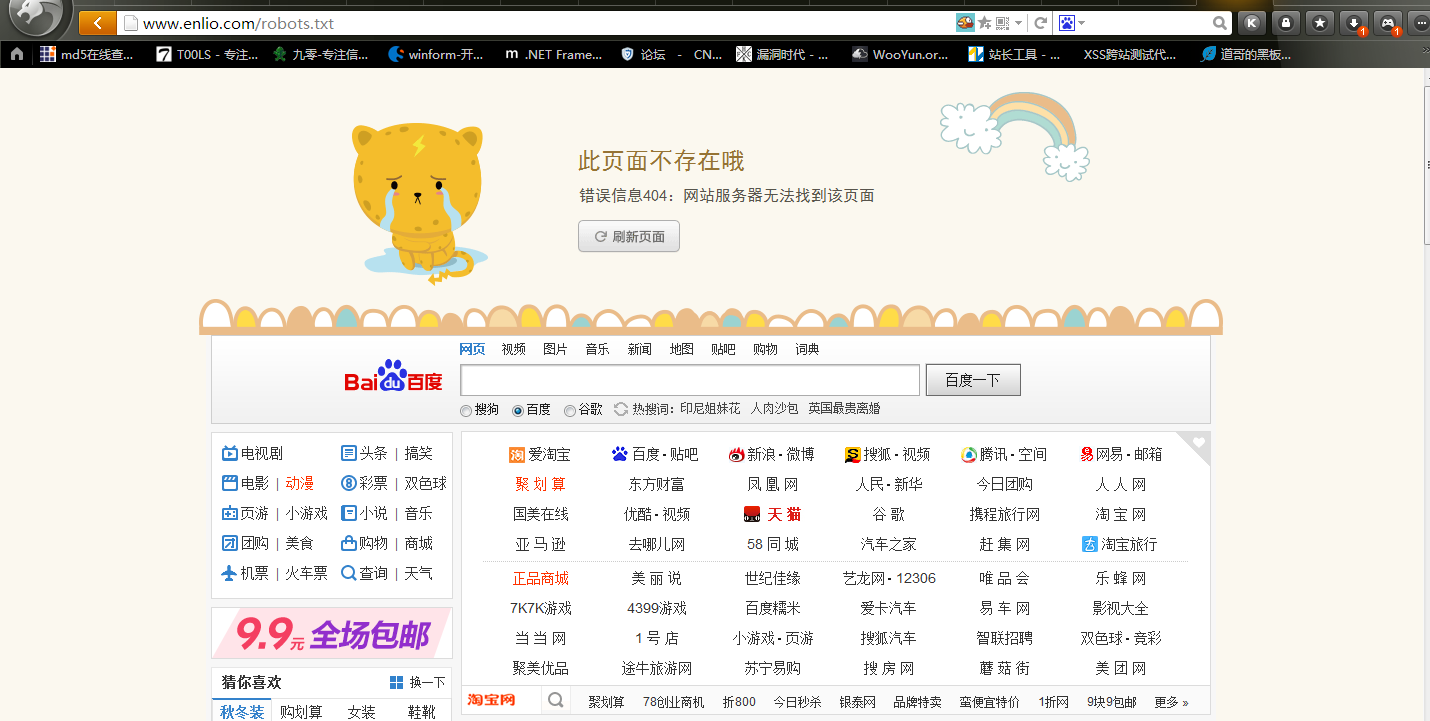Click the 9.9元全场包邮 banner
Screen dimensions: 1430x721
pos(332,633)
